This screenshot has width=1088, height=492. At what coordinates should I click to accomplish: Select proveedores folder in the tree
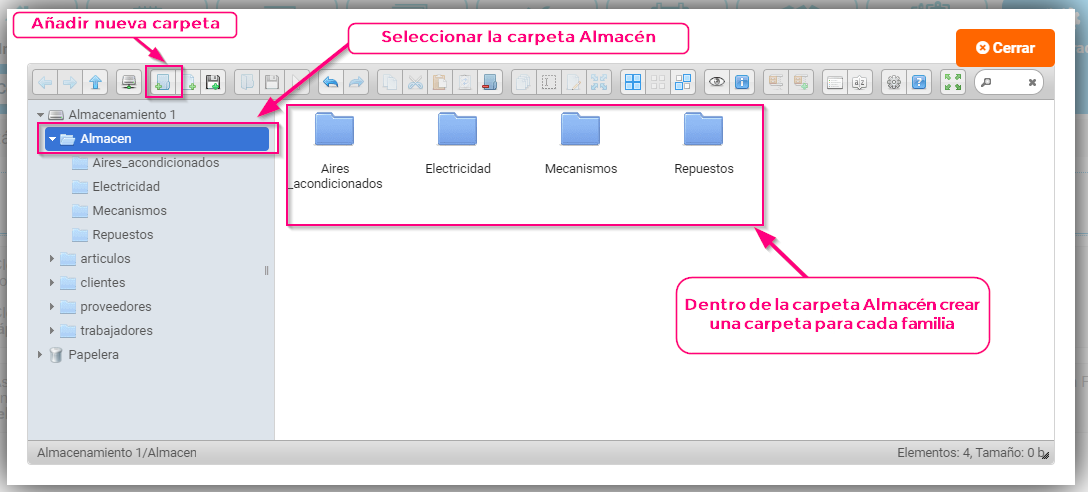pyautogui.click(x=115, y=307)
